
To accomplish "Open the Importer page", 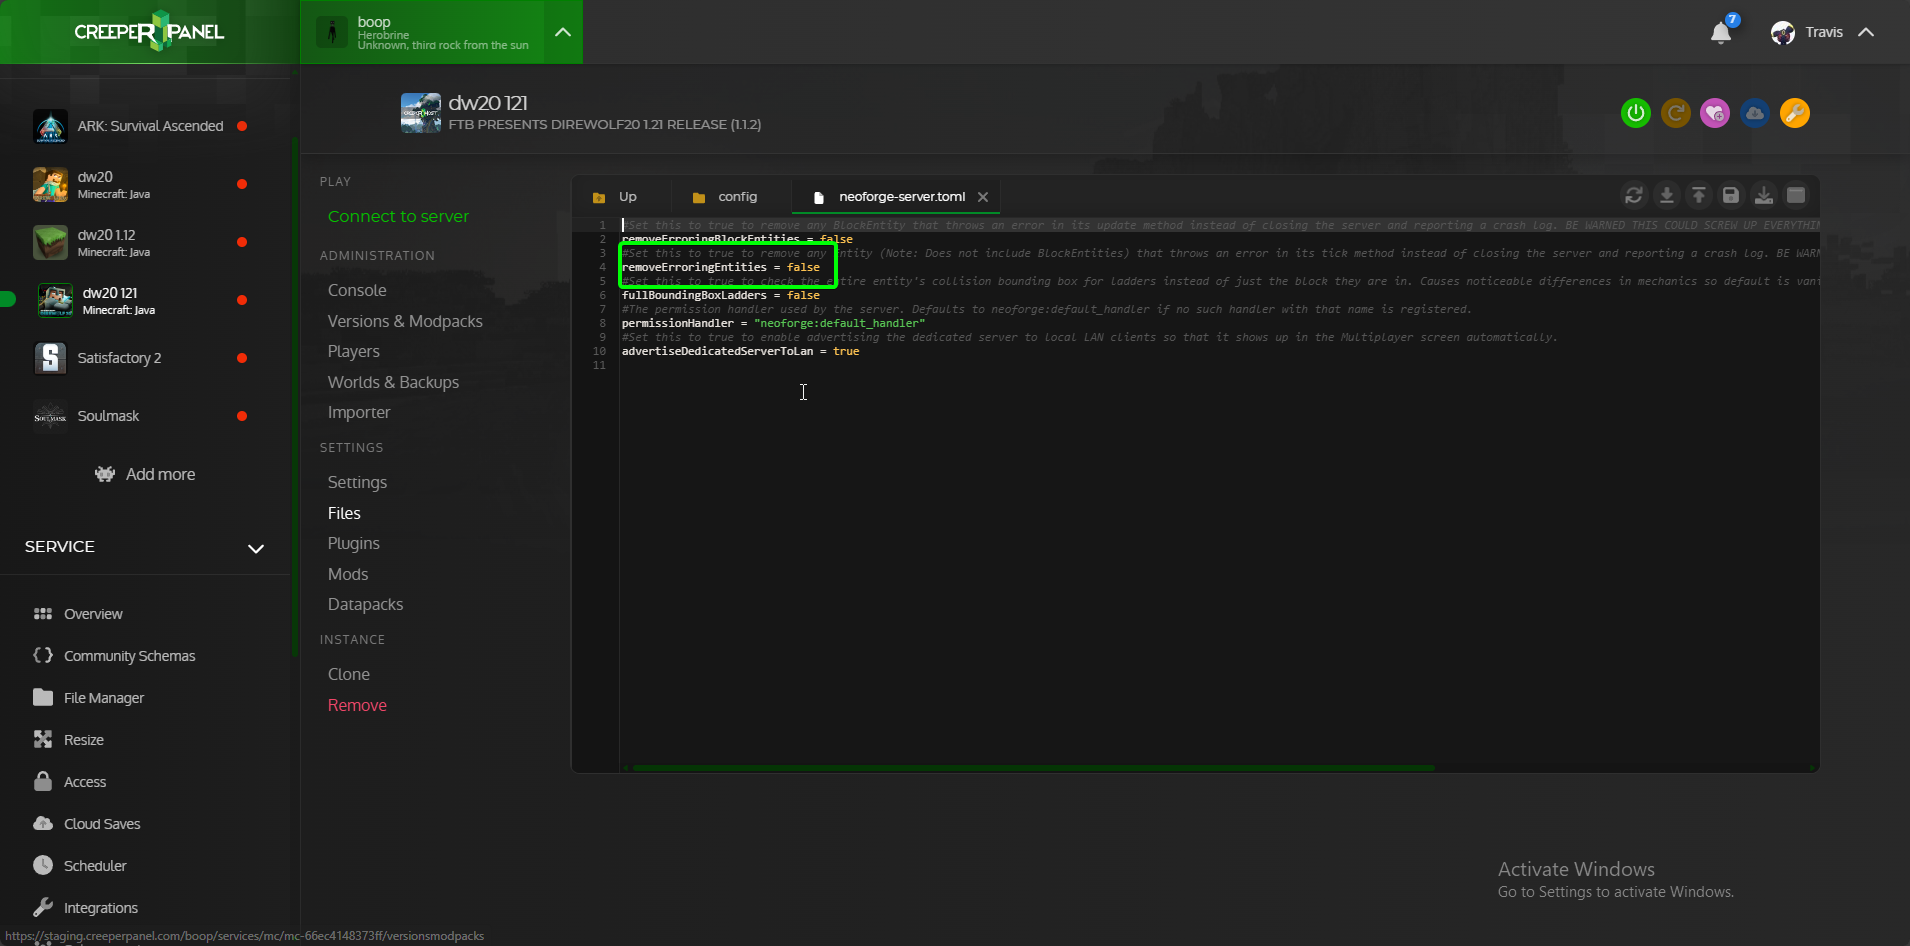I will tap(359, 412).
